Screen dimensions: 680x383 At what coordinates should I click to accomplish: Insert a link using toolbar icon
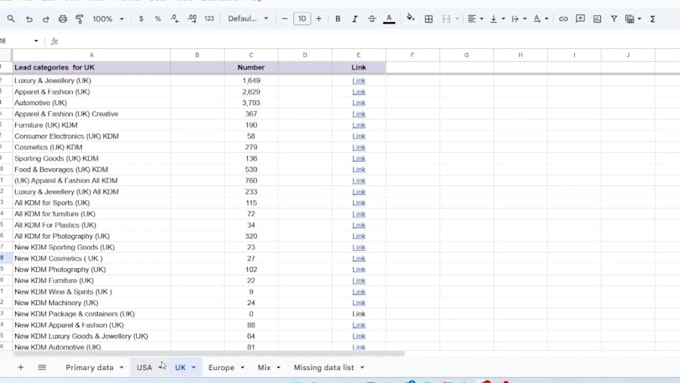[563, 19]
